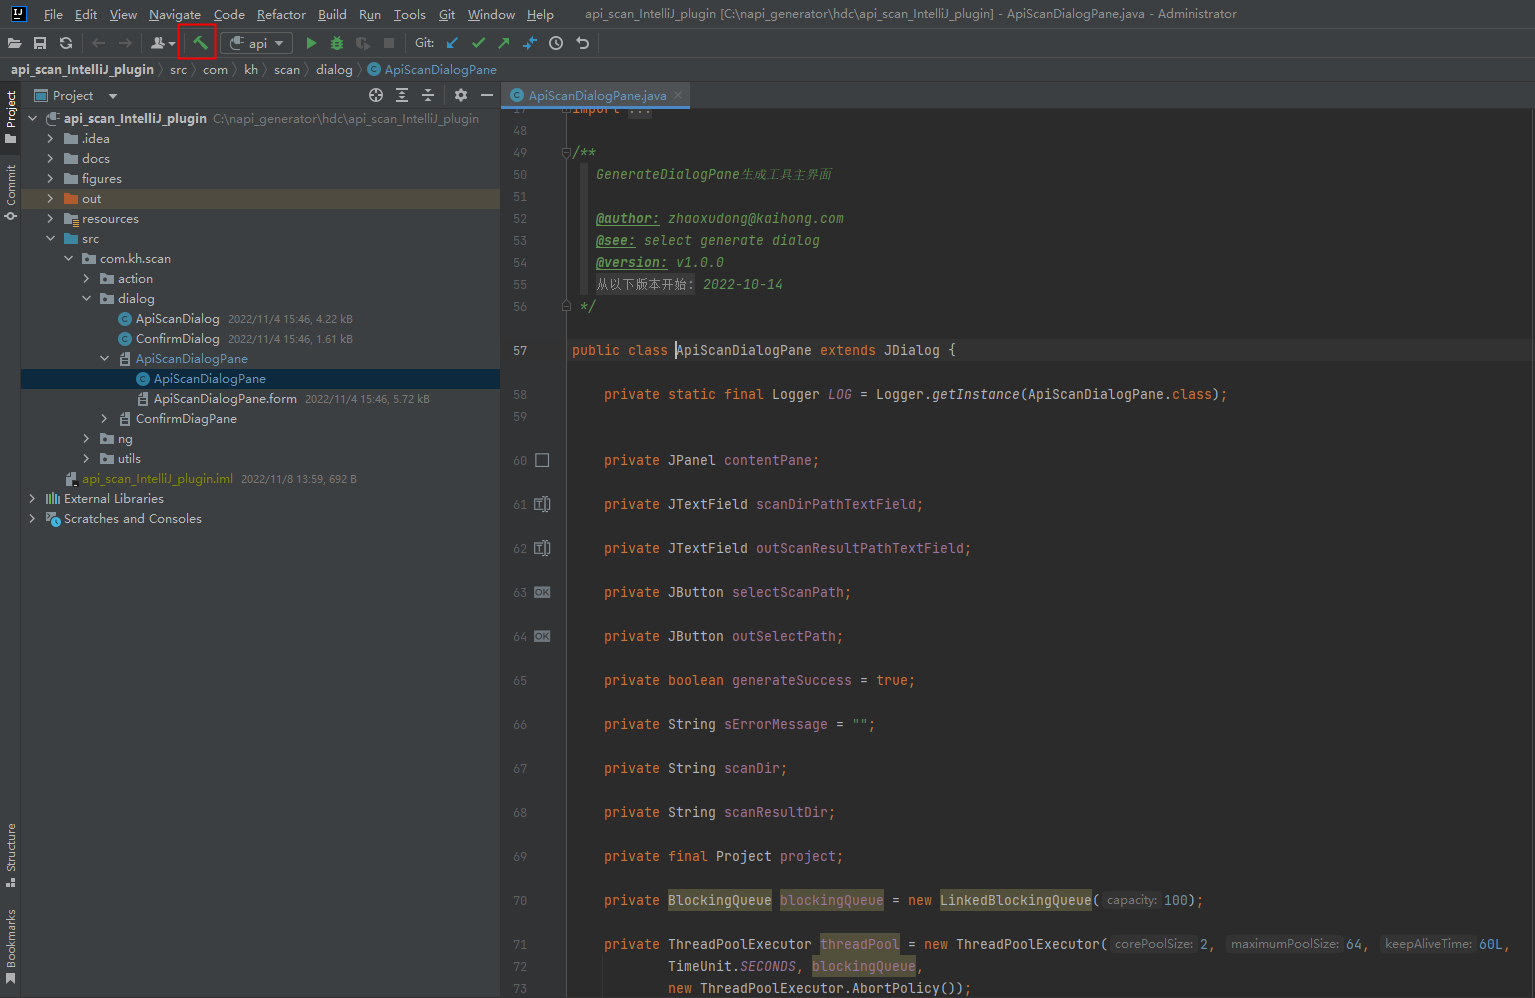Expand the resources folder in project tree
1535x998 pixels.
pos(50,219)
